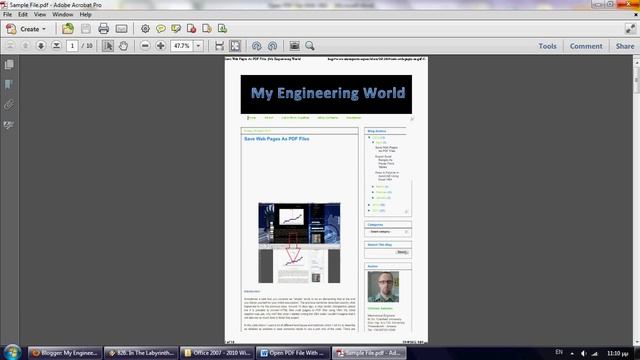Click the EN language indicator
This screenshot has height=360, width=640.
tap(559, 352)
